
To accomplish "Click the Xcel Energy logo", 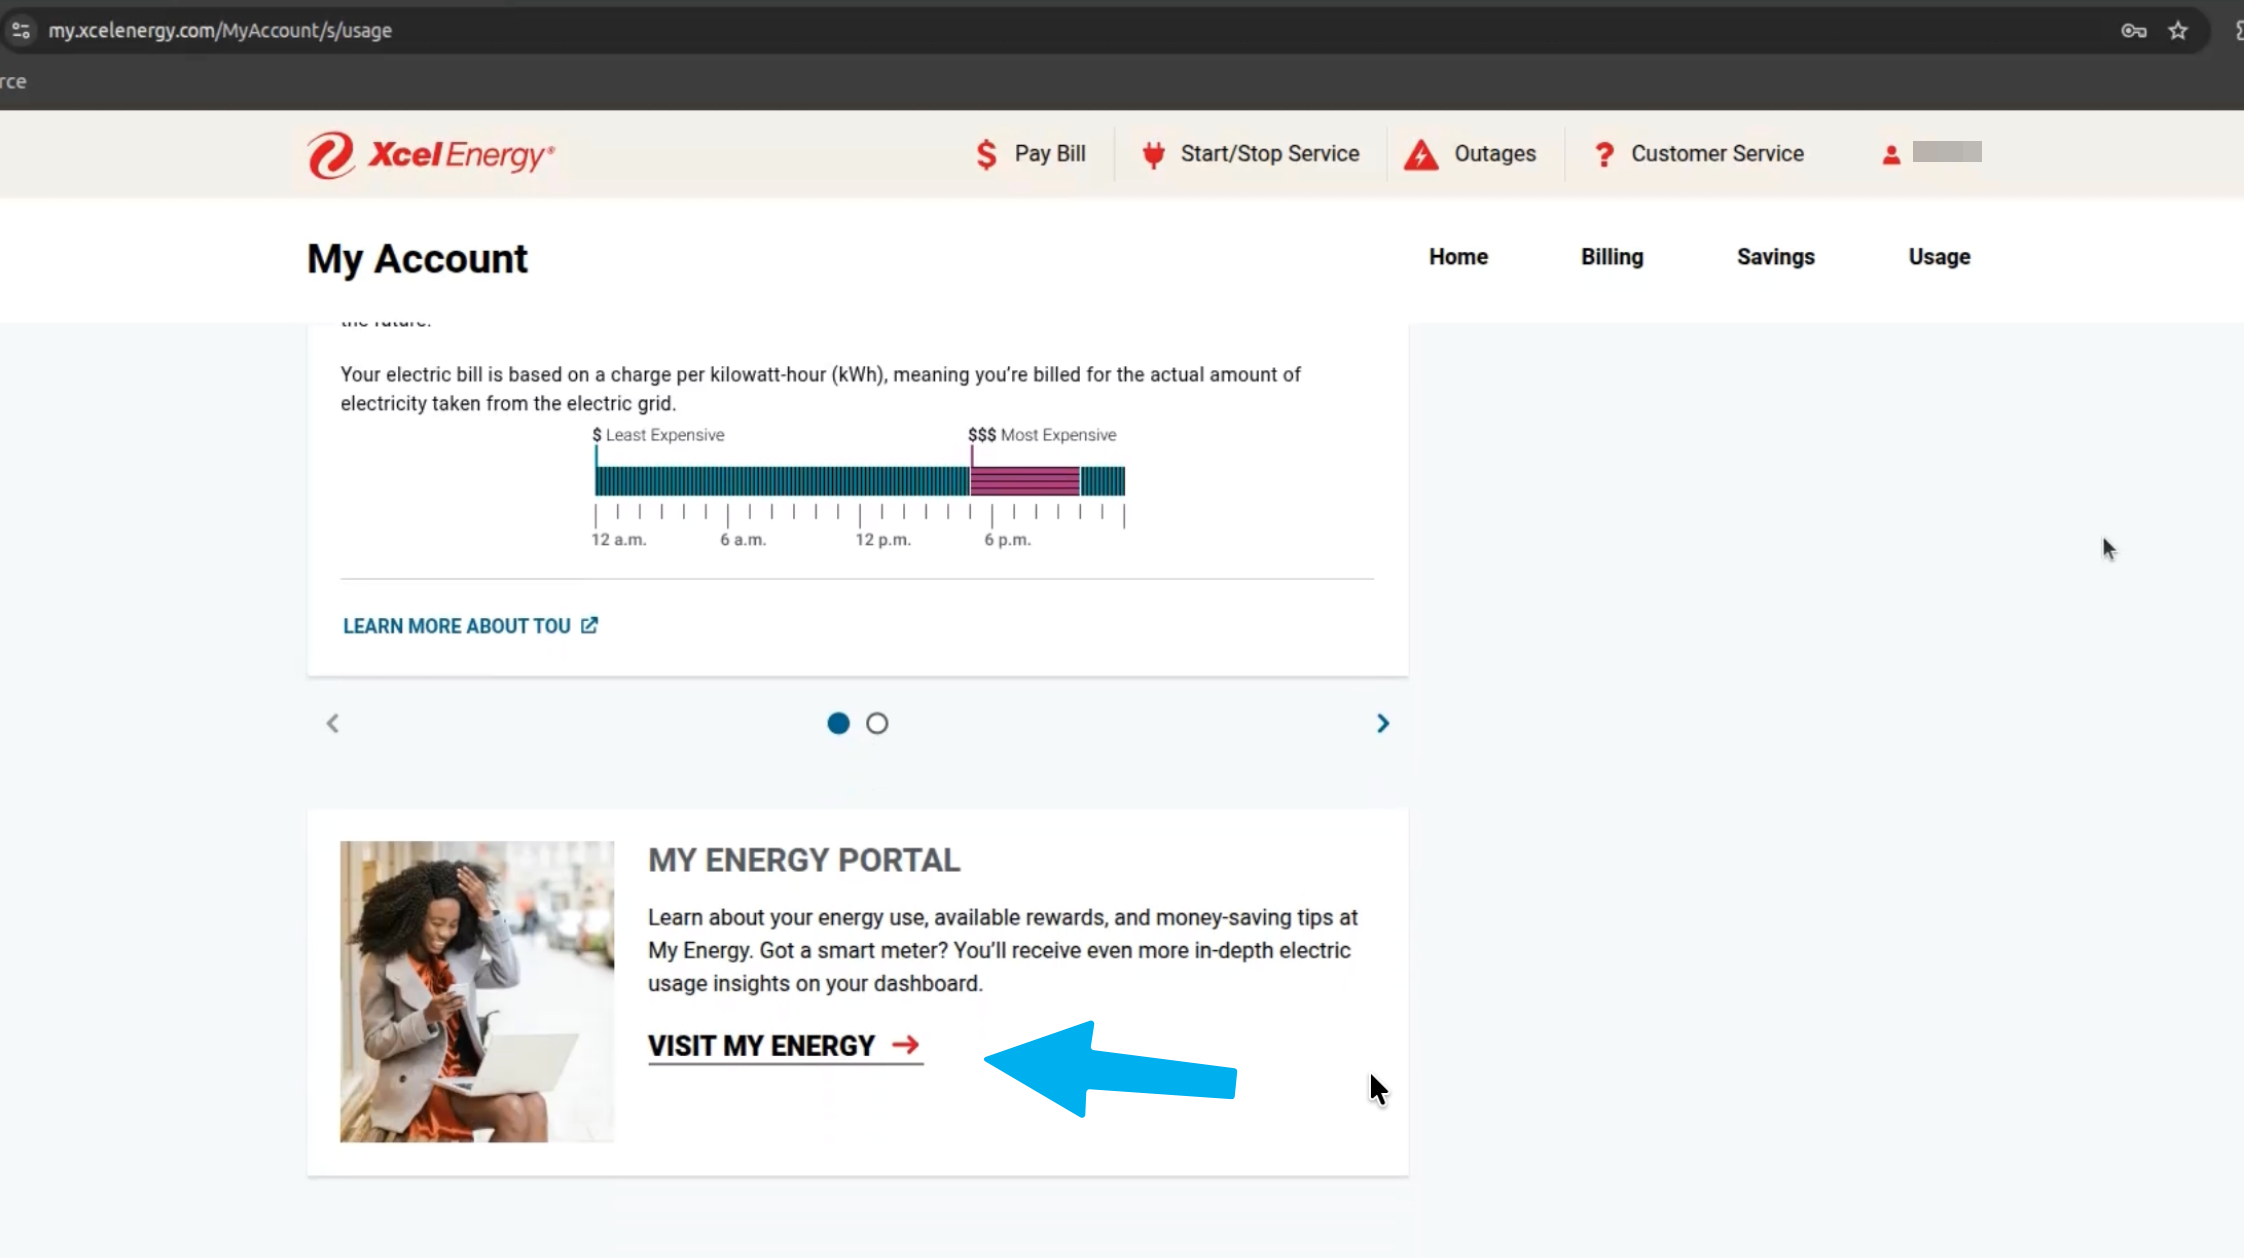I will pos(431,155).
